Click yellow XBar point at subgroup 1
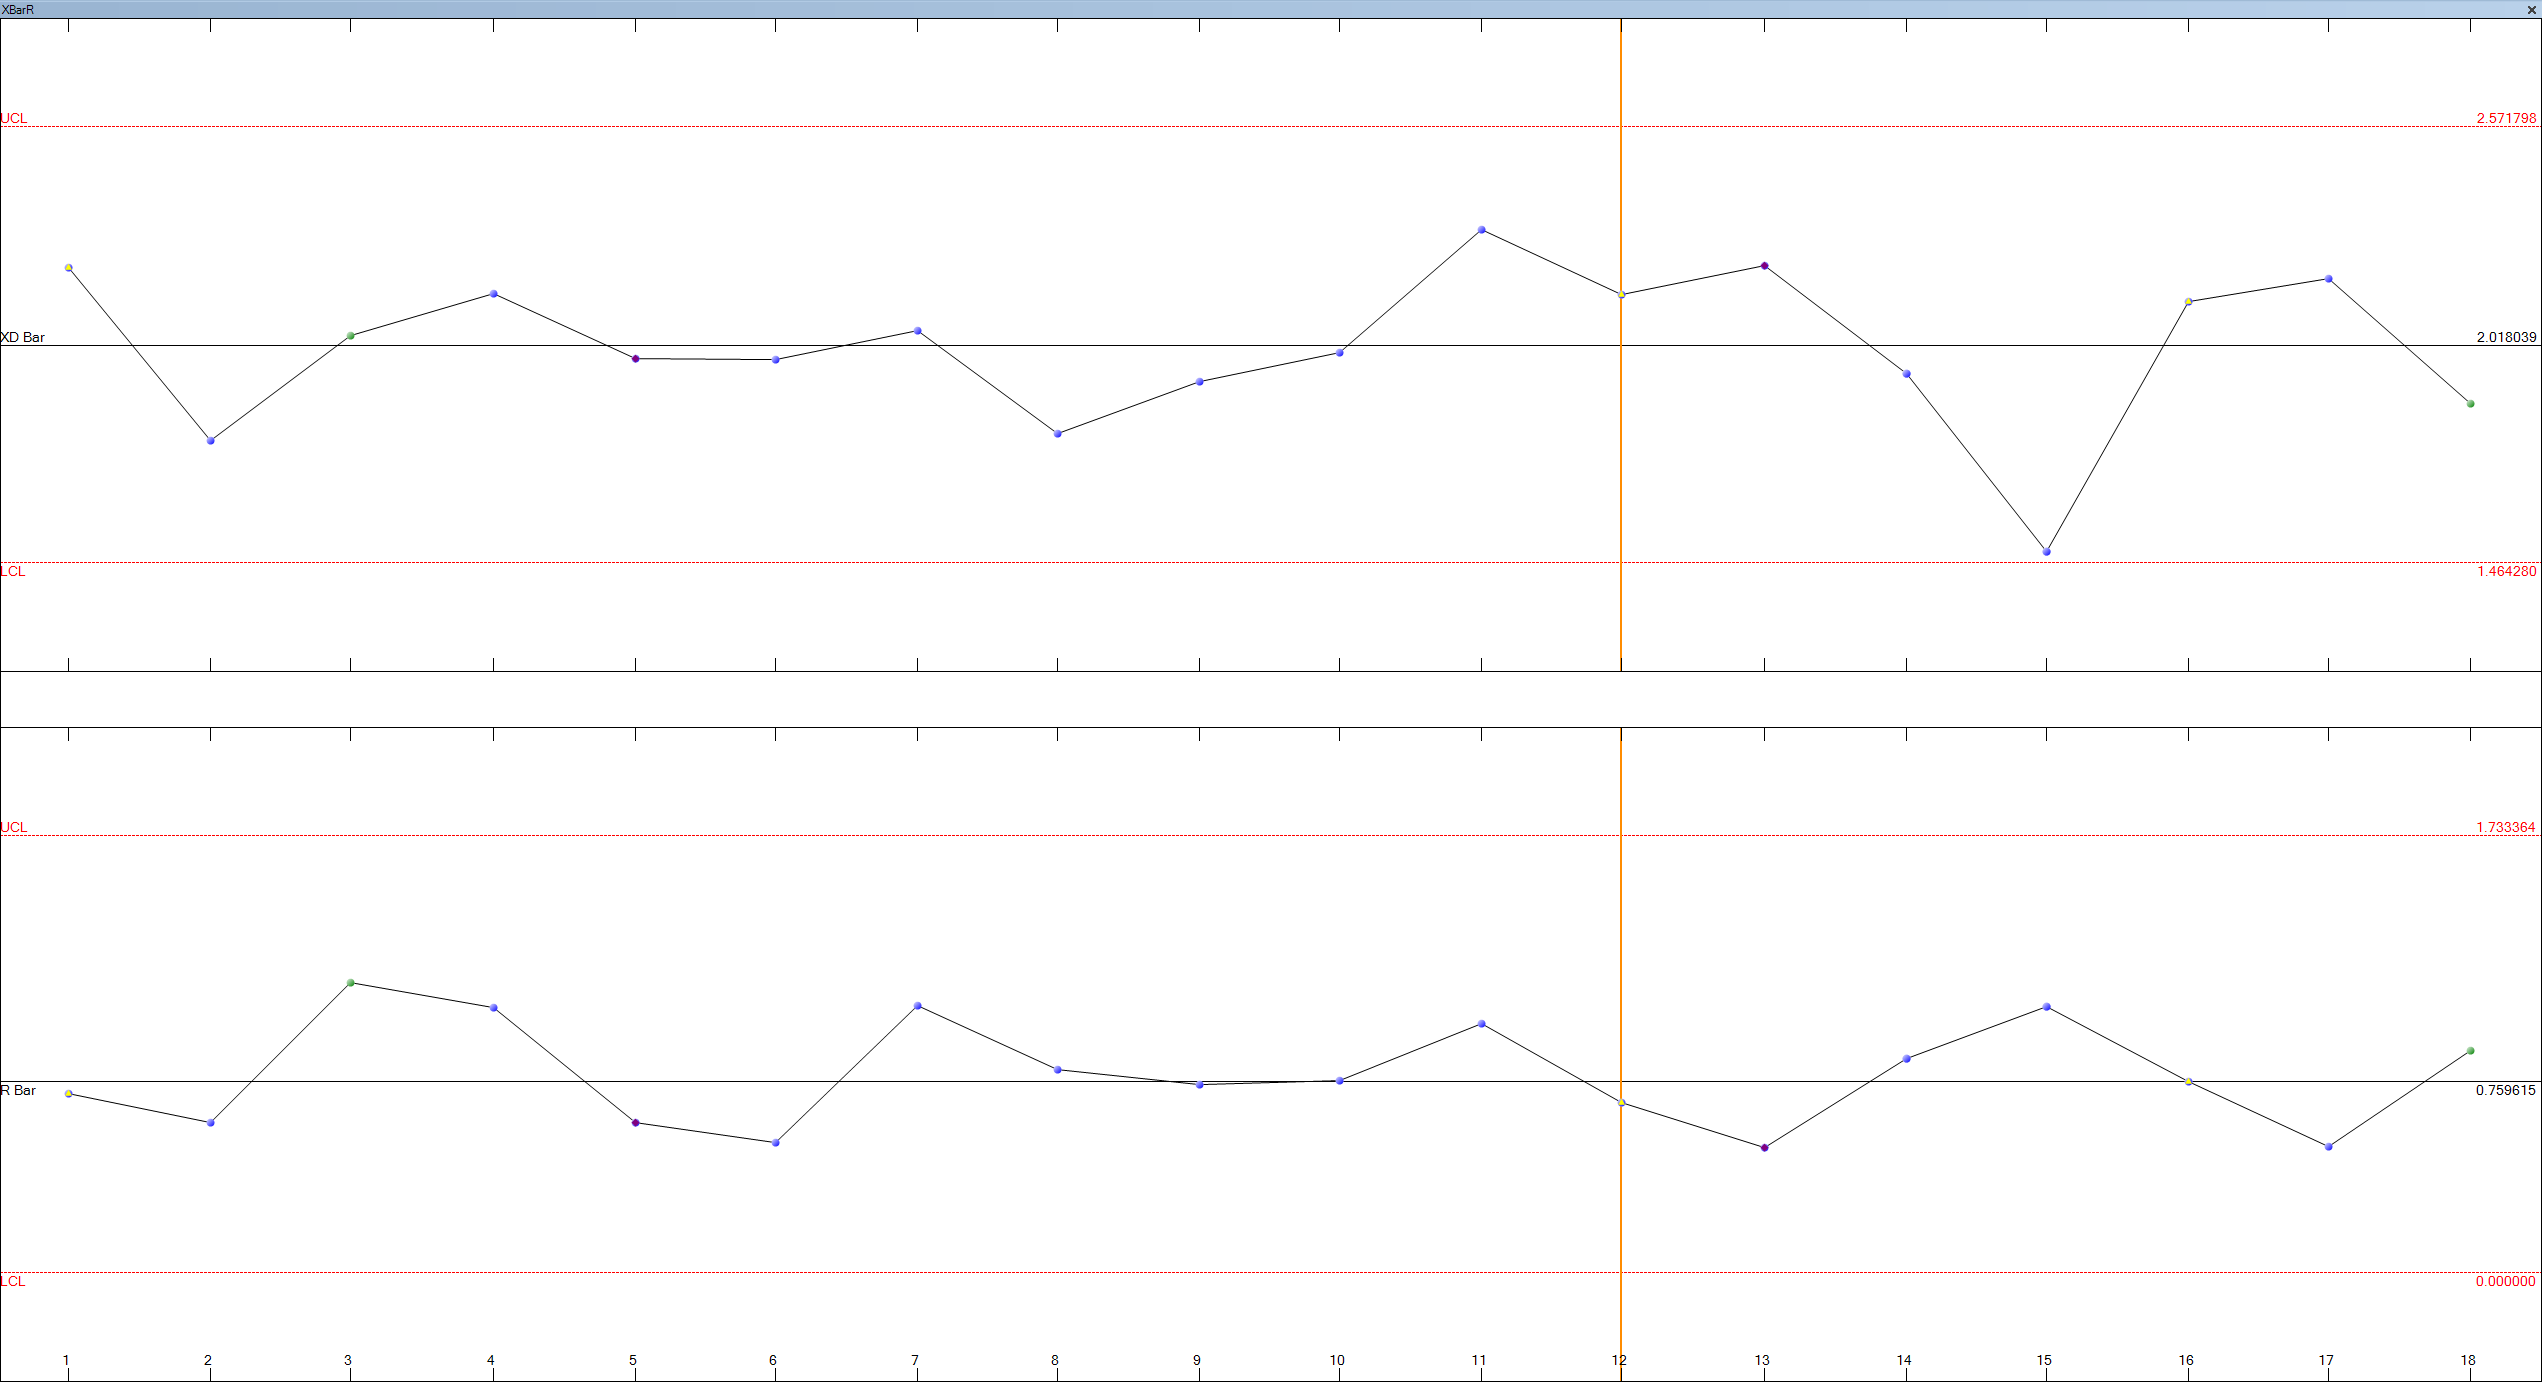This screenshot has height=1382, width=2542. point(68,268)
